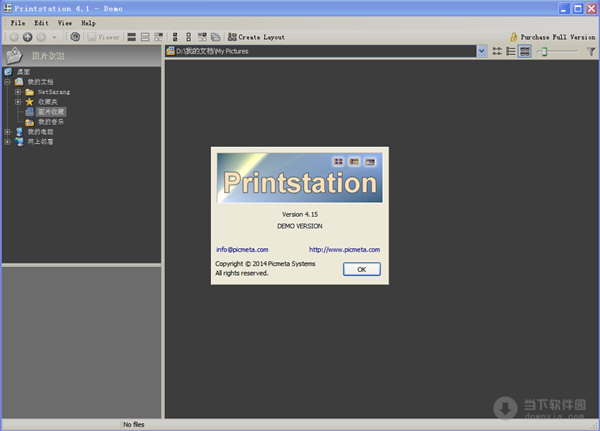
Task: Open the File menu
Action: pos(18,23)
